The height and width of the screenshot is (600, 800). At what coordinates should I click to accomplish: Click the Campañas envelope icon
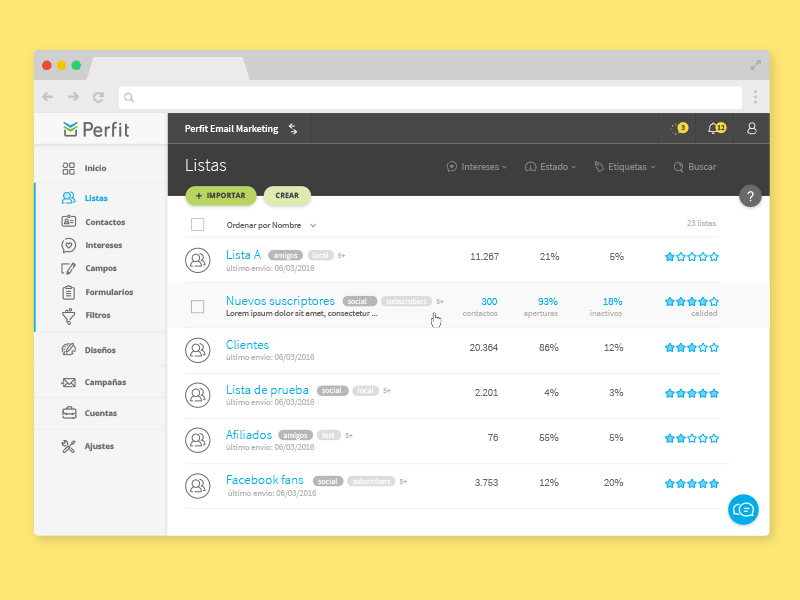point(68,382)
